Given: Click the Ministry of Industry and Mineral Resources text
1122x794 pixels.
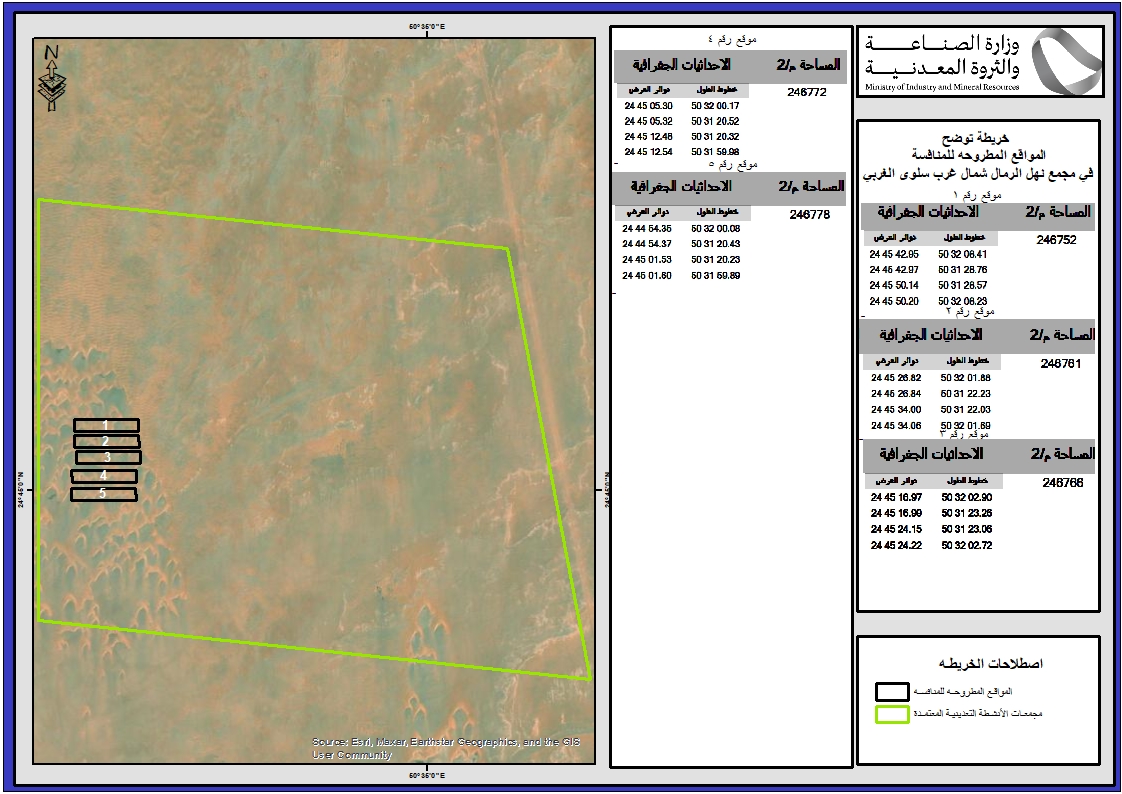Looking at the screenshot, I should [x=938, y=88].
